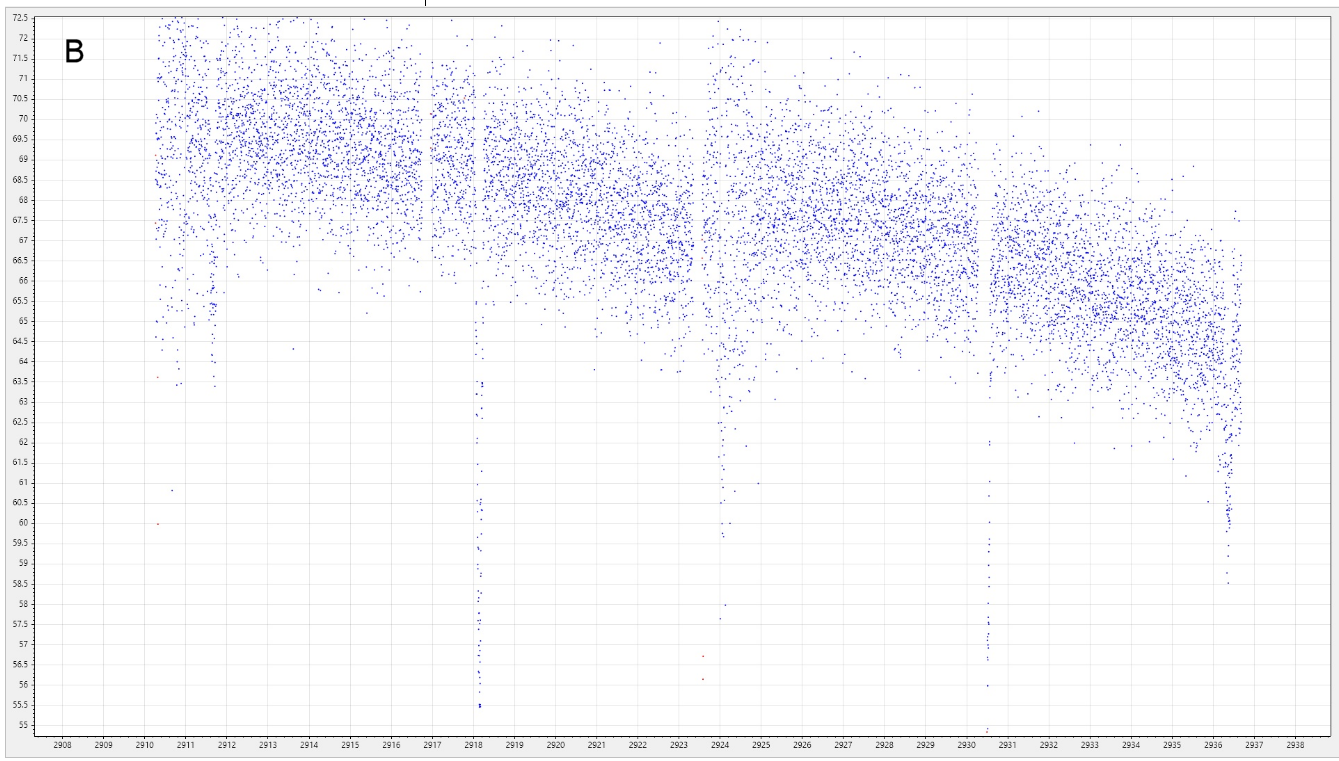
Task: Click the 65.5 y-axis label
Action: click(x=22, y=301)
